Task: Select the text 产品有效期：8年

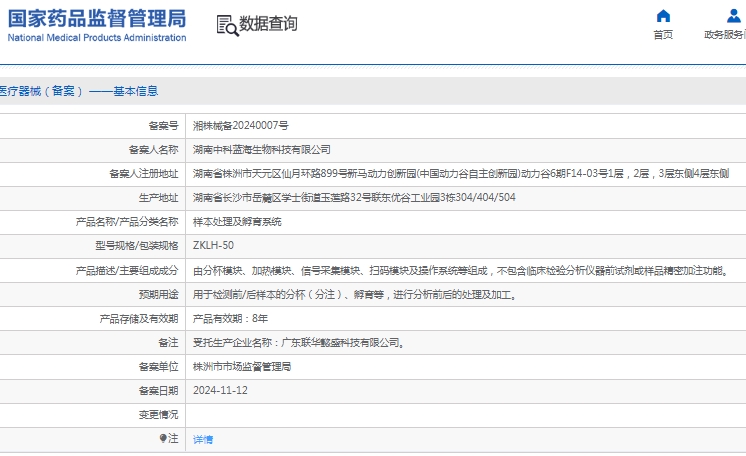Action: (230, 318)
